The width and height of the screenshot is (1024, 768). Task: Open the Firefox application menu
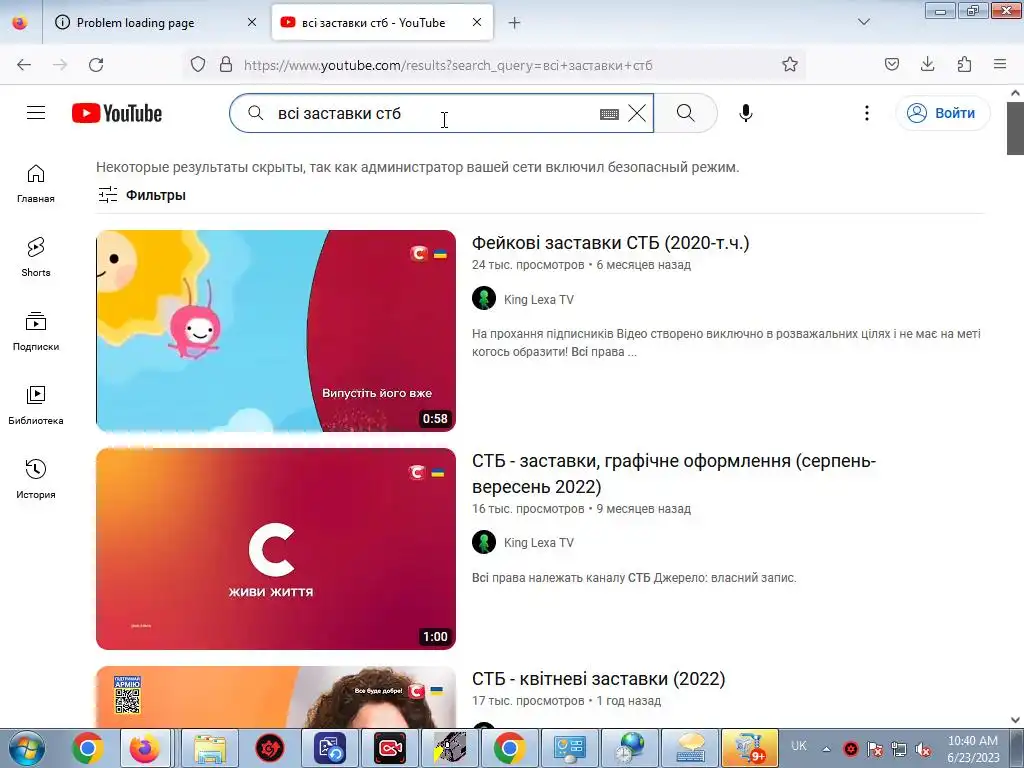coord(1000,64)
